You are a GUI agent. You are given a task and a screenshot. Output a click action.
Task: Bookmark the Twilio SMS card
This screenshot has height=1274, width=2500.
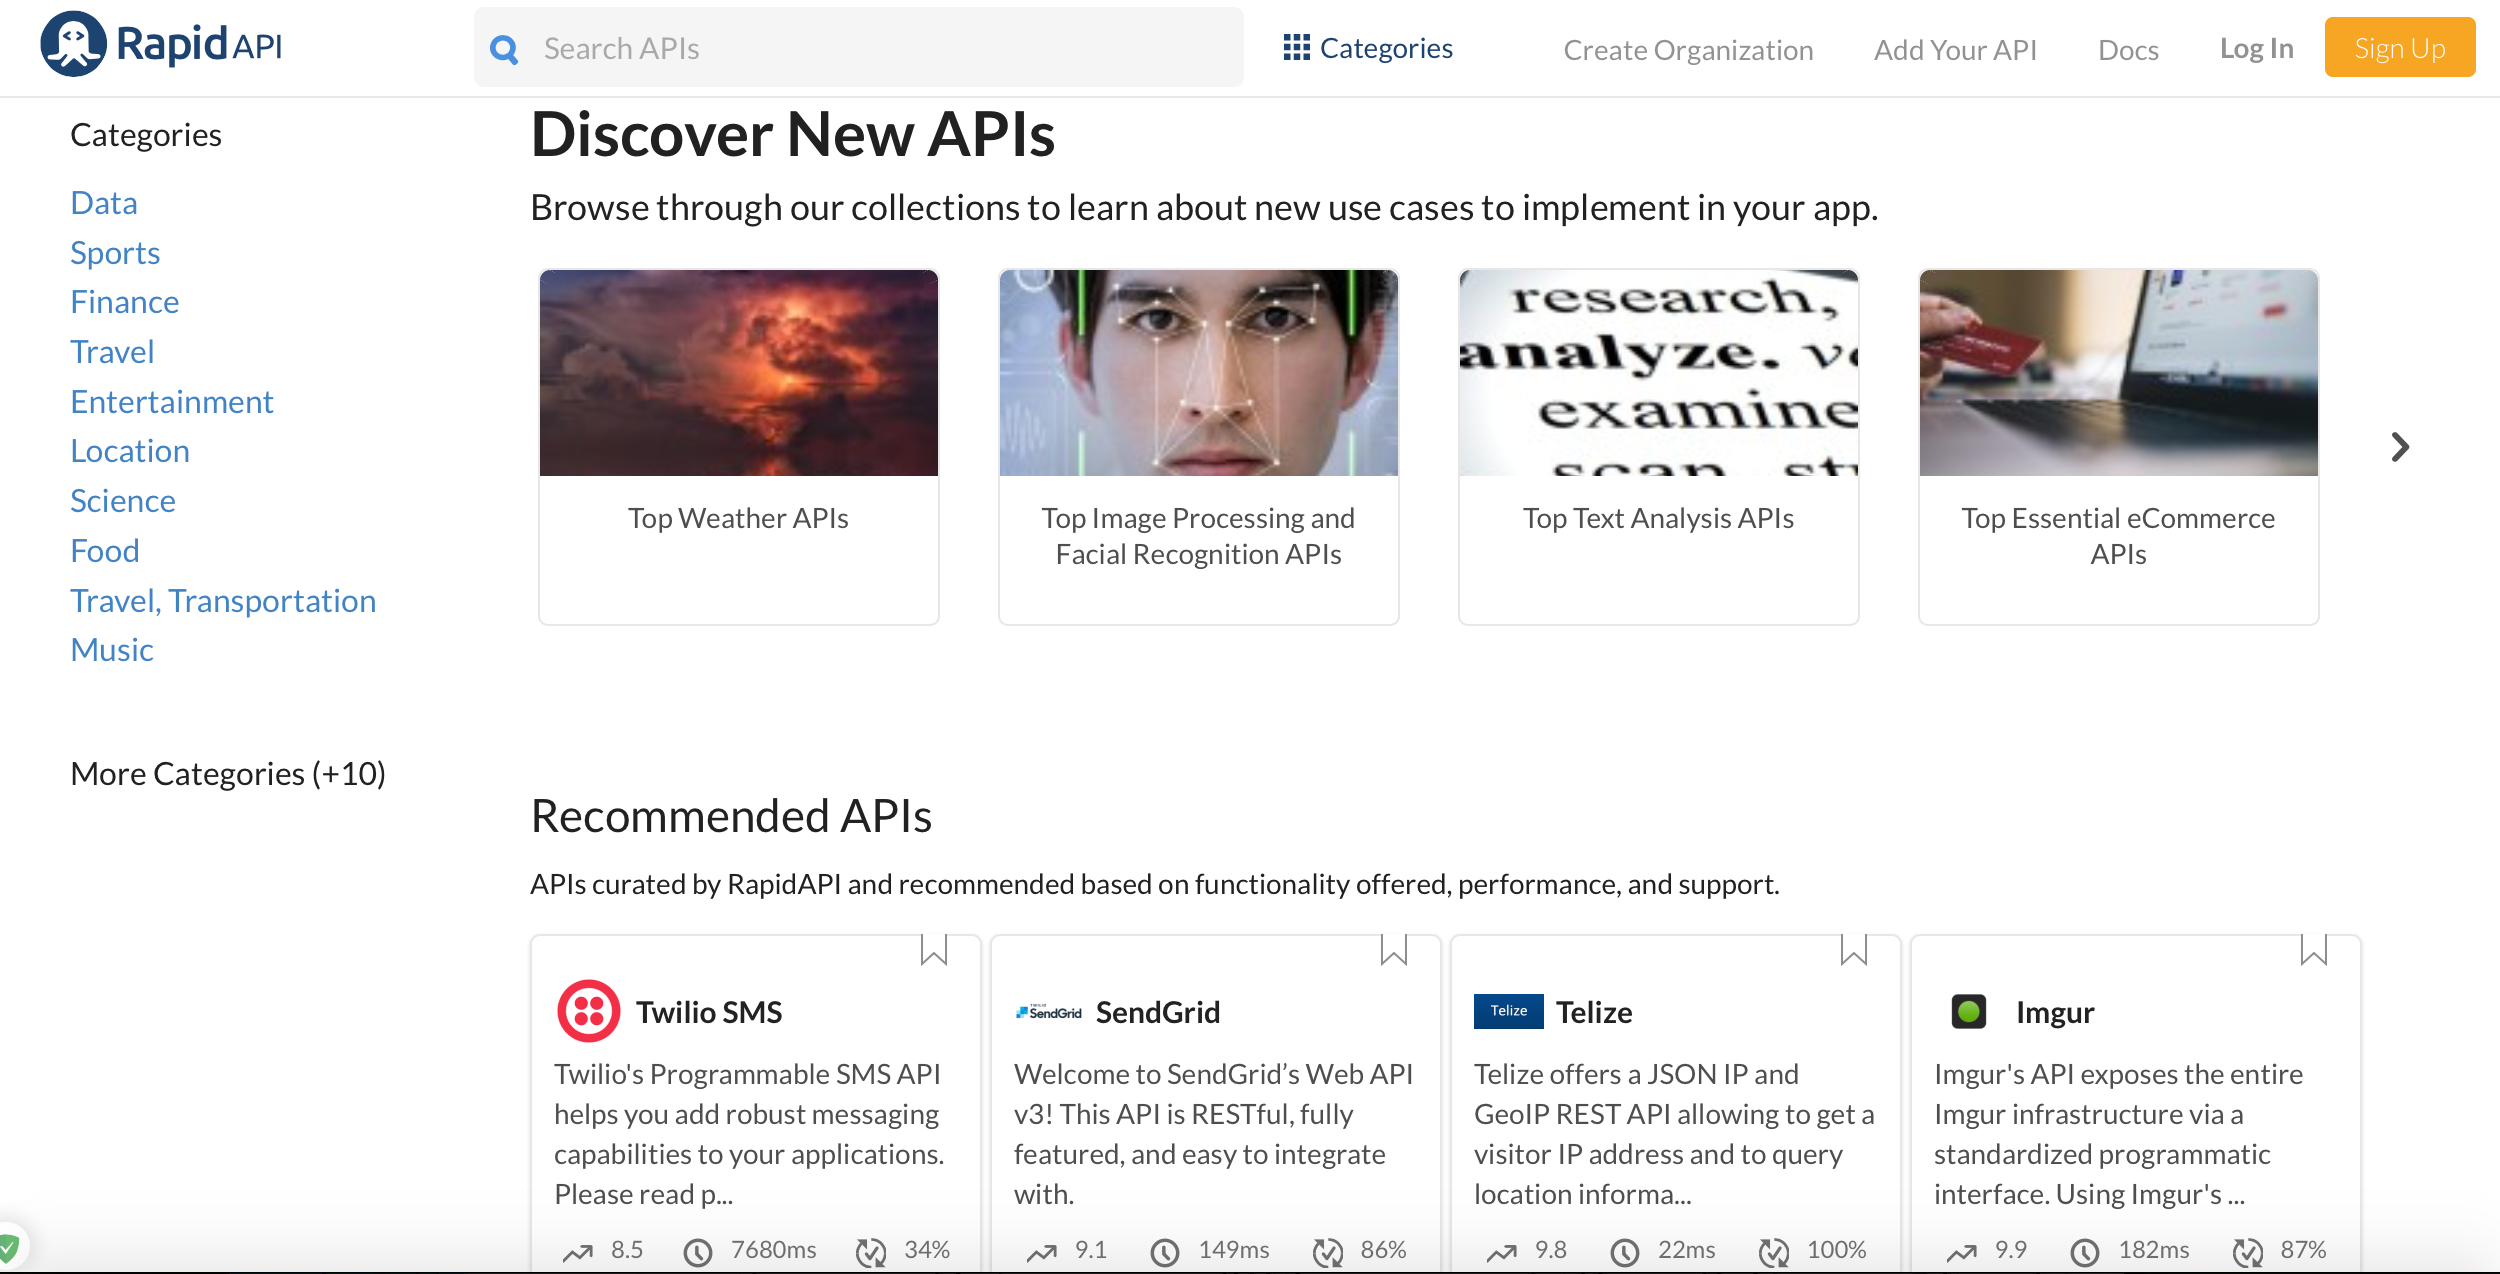933,949
